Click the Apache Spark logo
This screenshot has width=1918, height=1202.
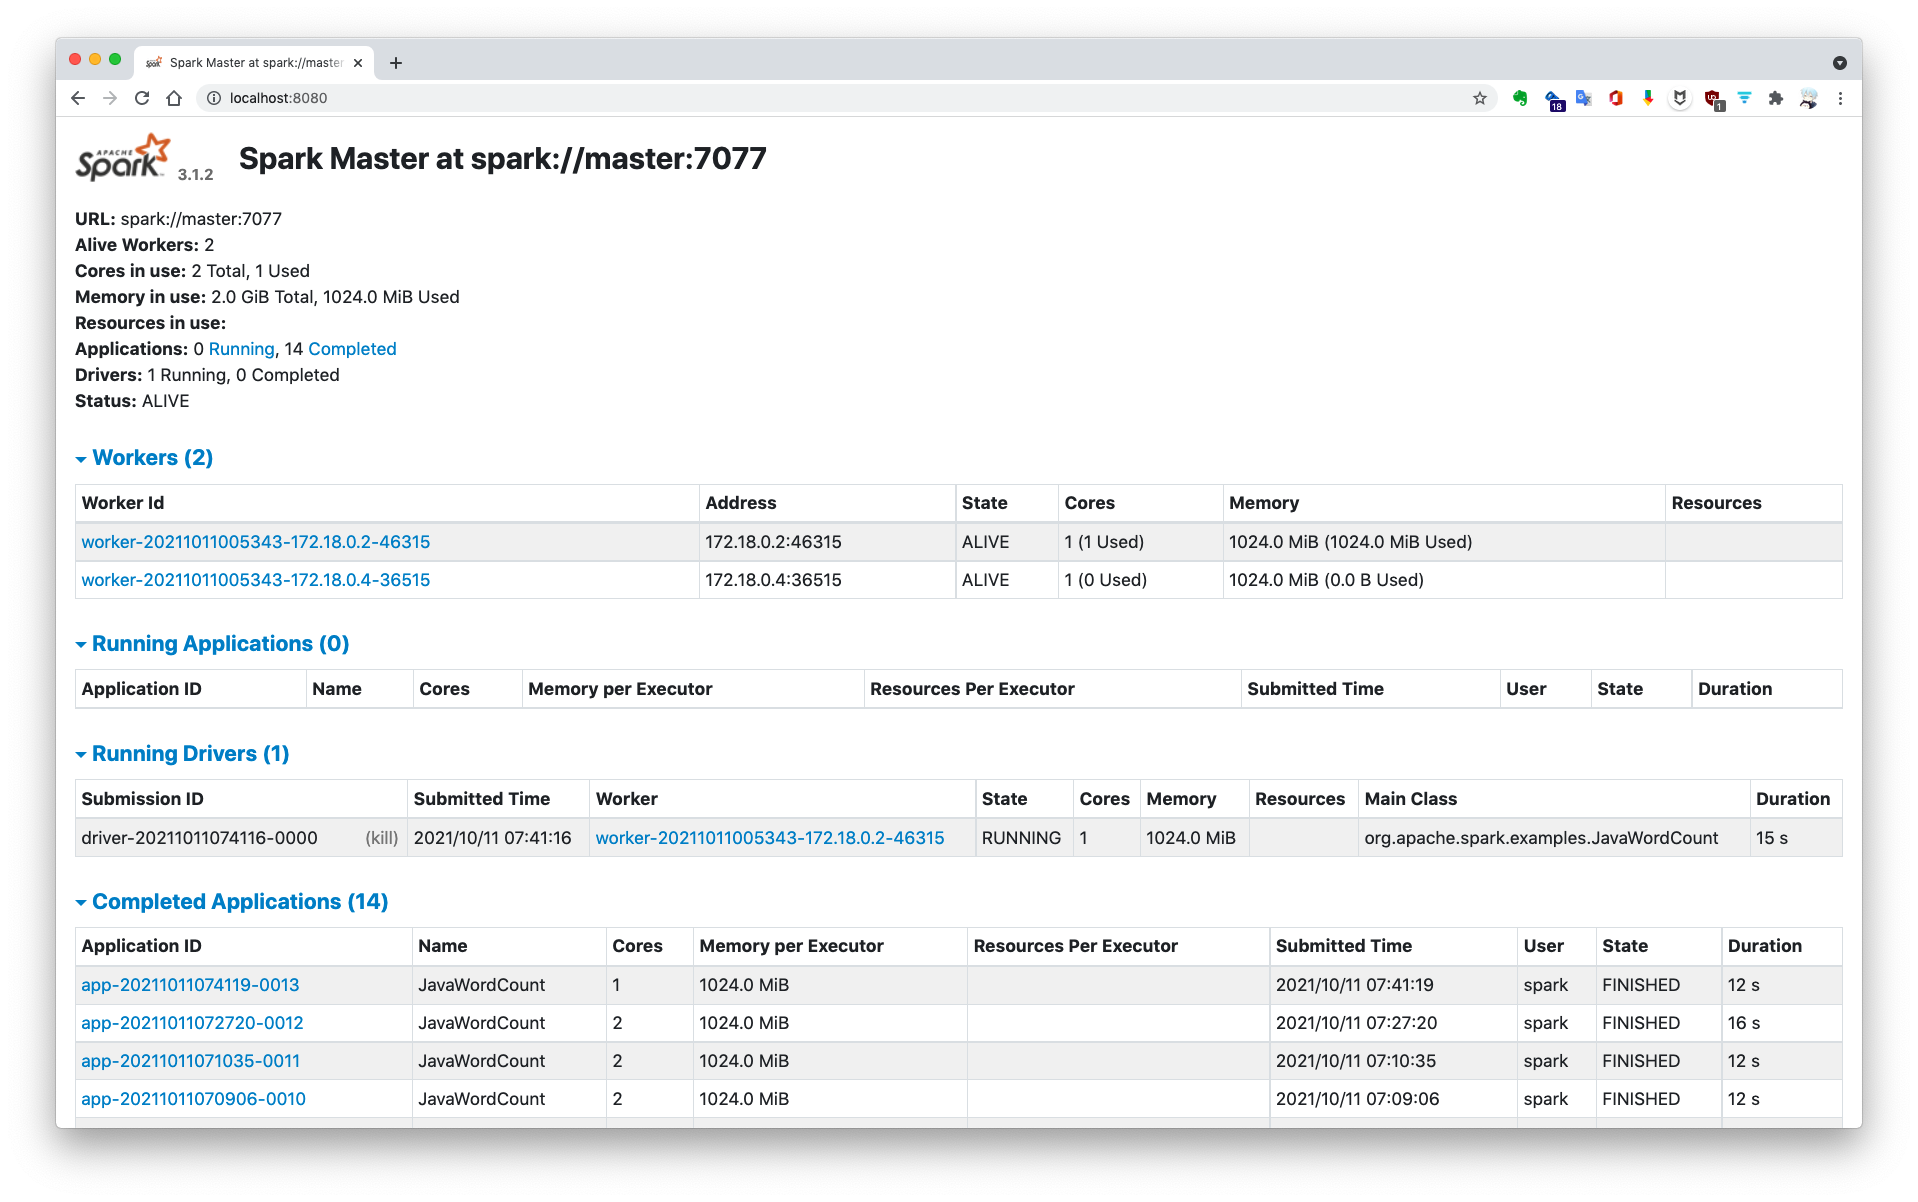click(122, 157)
